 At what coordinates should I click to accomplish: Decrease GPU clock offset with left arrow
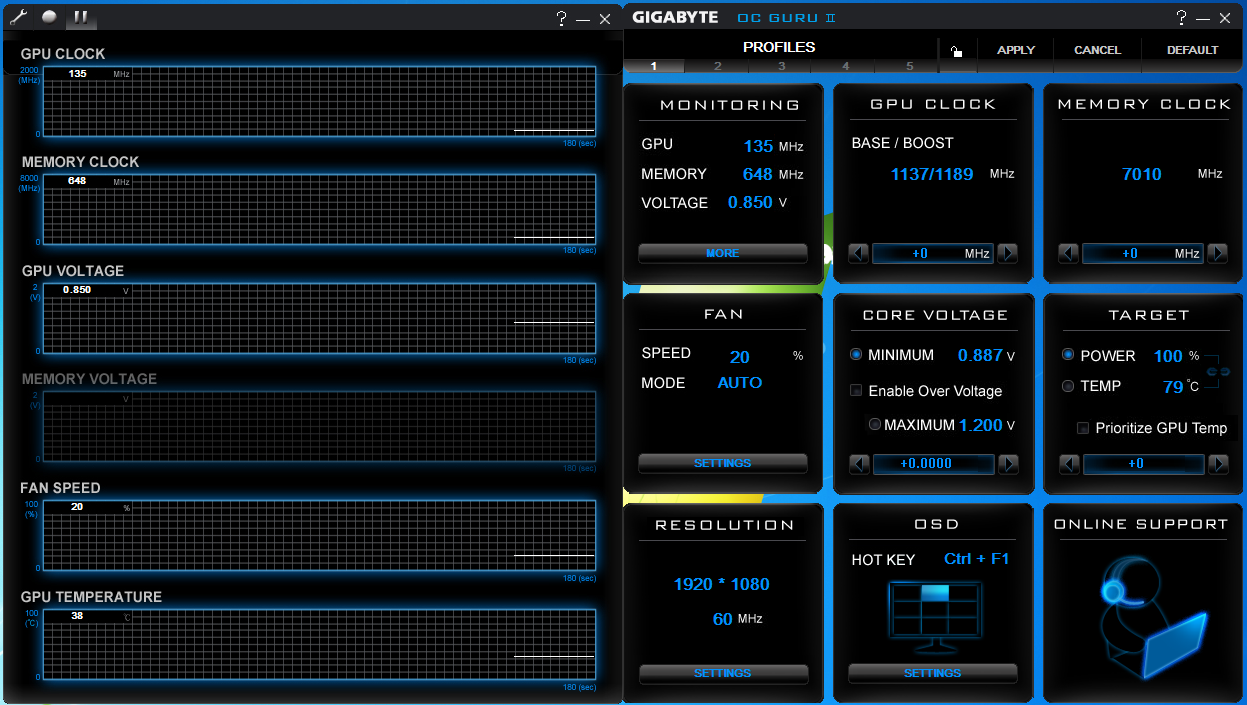point(858,254)
